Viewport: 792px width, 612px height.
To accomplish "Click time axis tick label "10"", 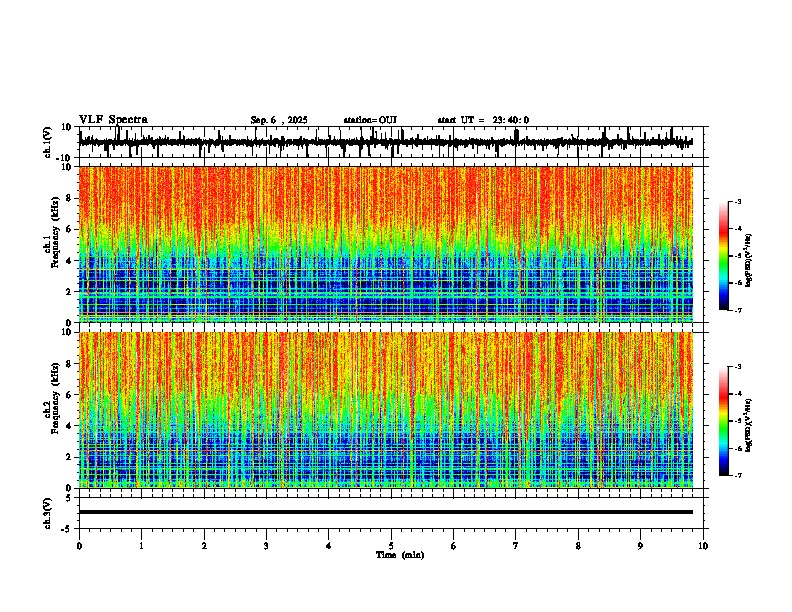I will 703,546.
